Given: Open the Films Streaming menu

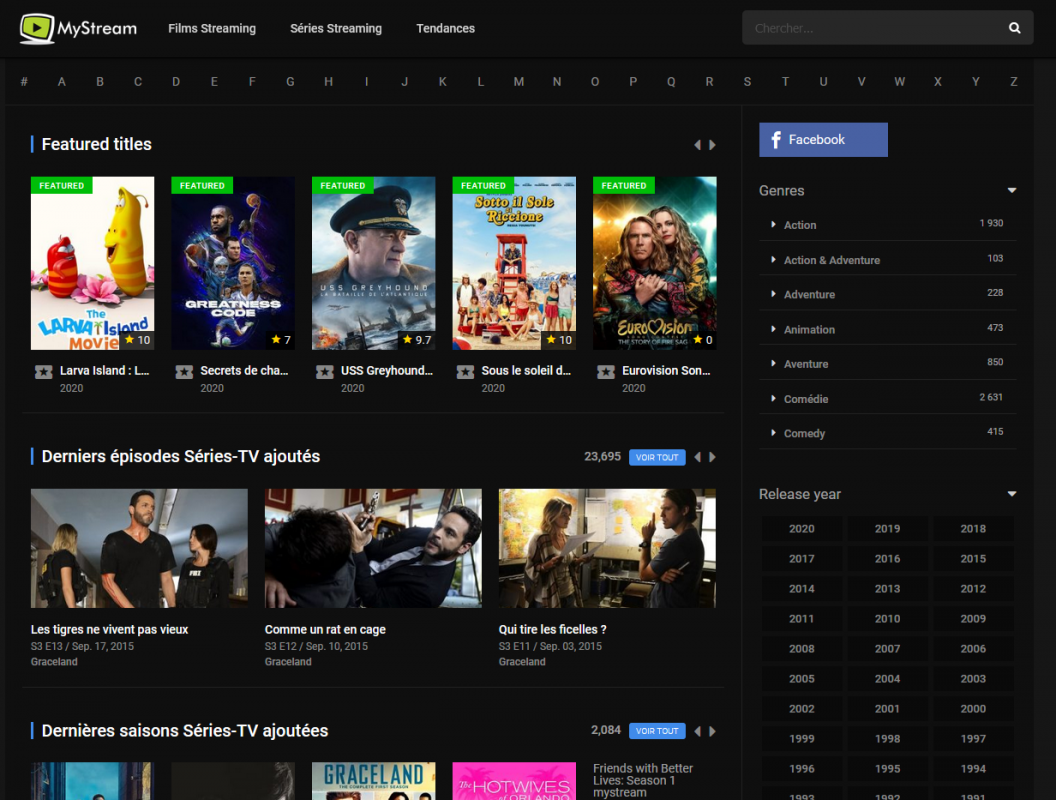Looking at the screenshot, I should pos(211,28).
